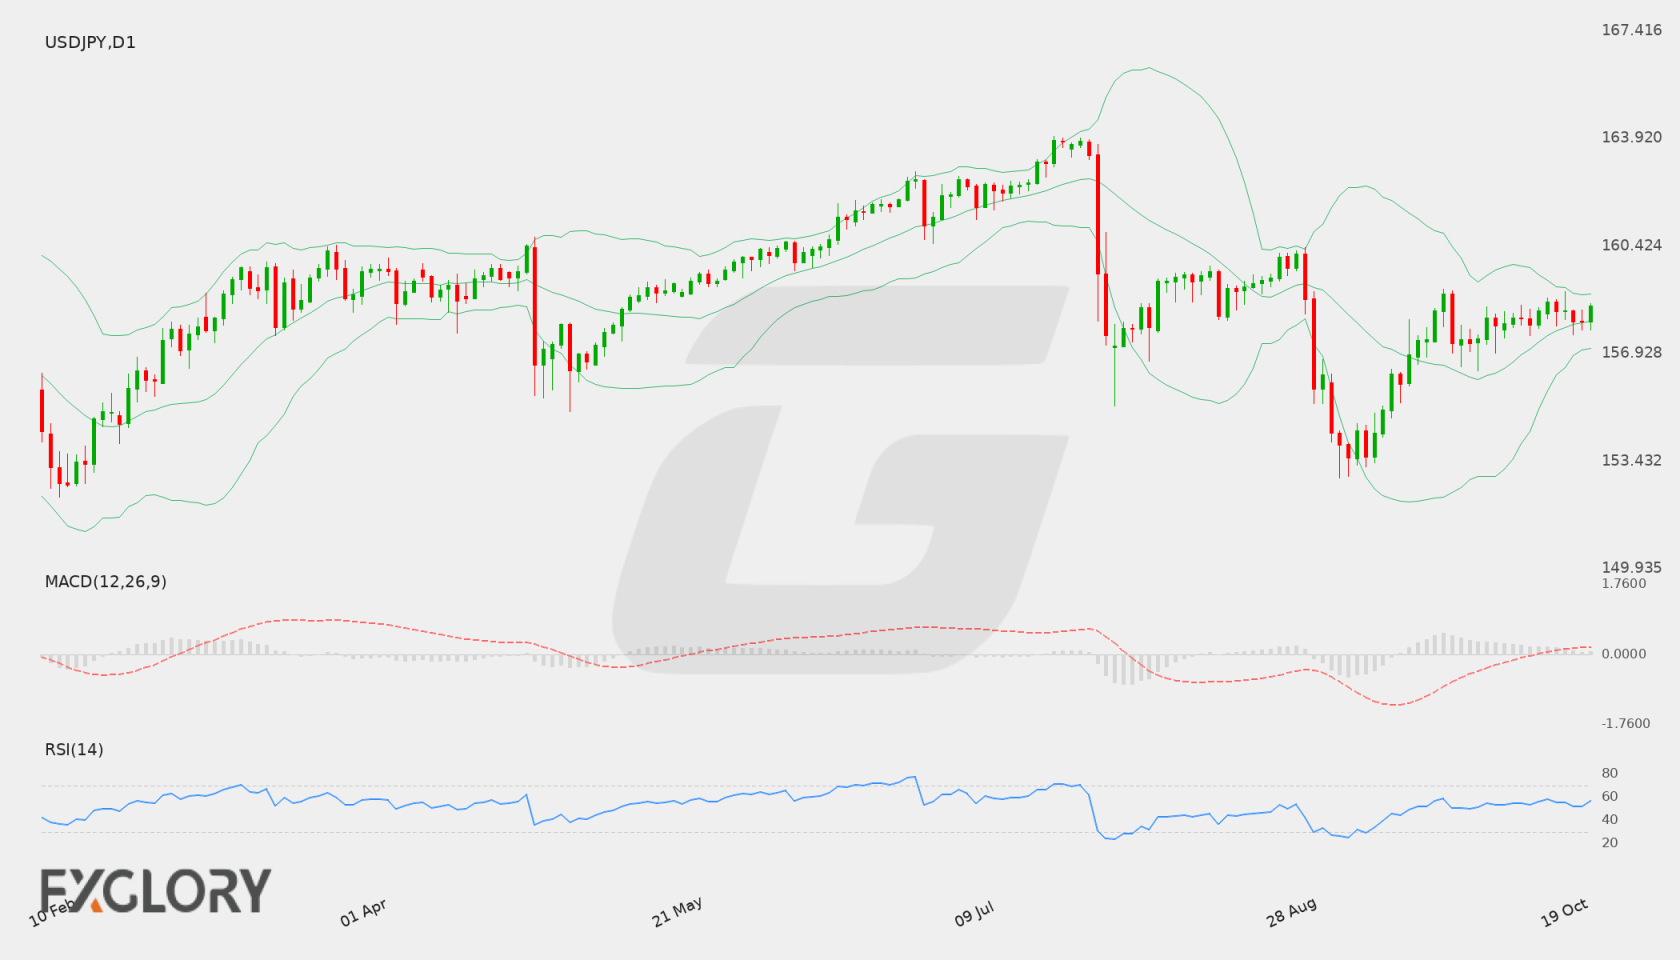Click the RSI 60 level label
The image size is (1680, 960).
tap(1610, 796)
